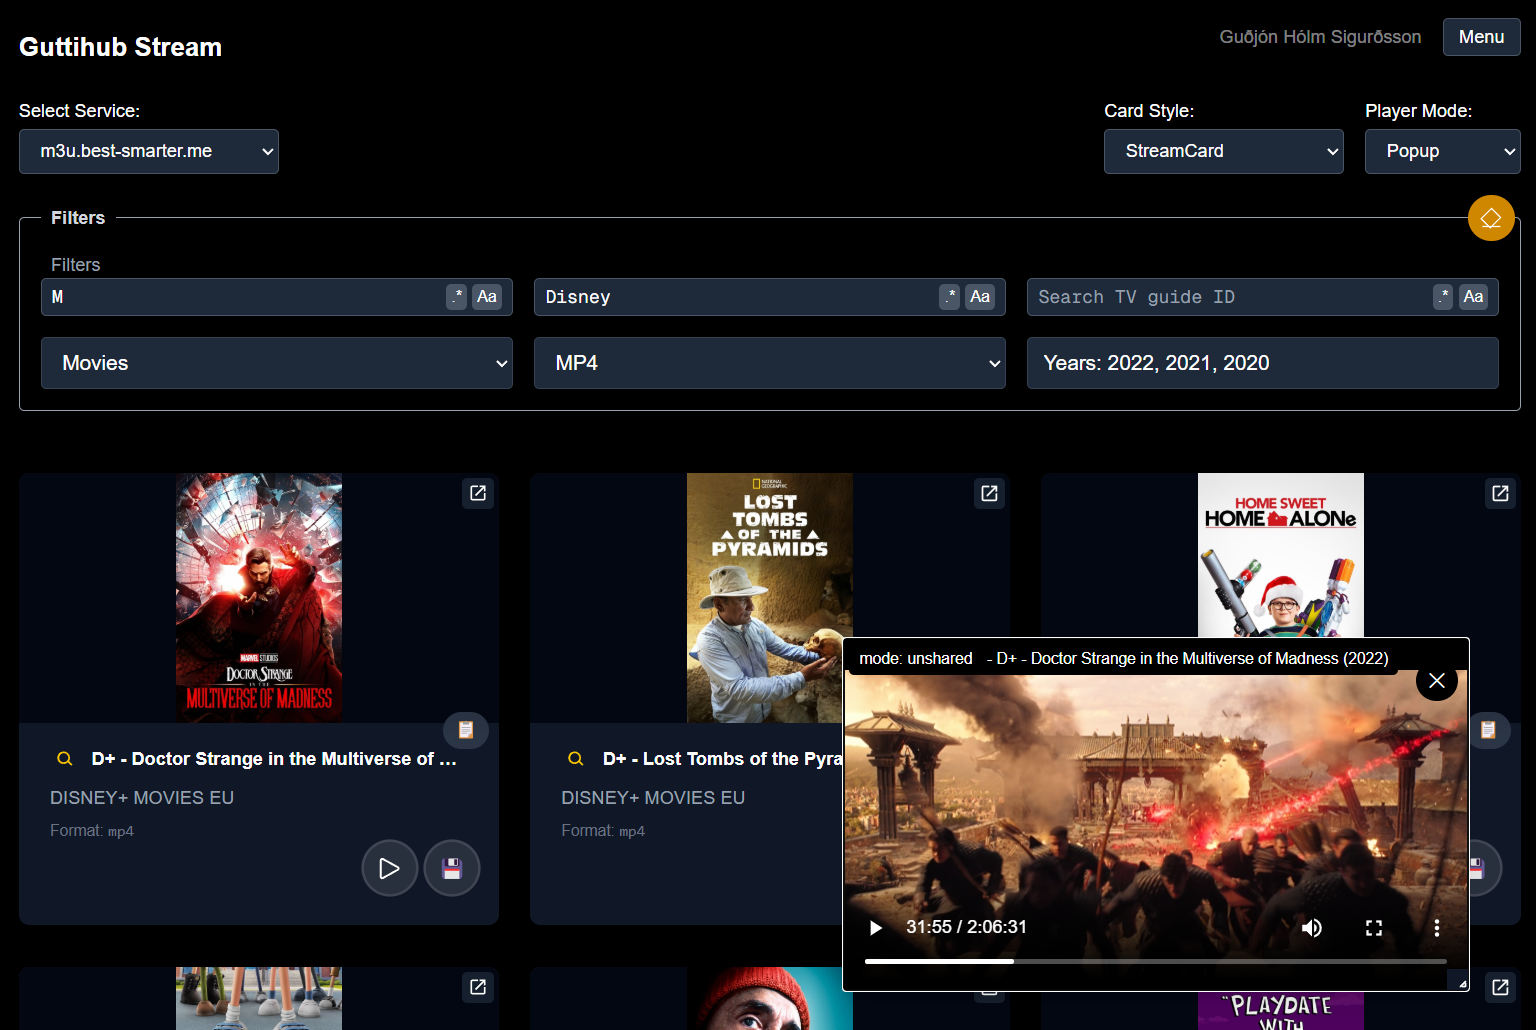Enter fullscreen in the popup player
The image size is (1536, 1030).
point(1374,927)
